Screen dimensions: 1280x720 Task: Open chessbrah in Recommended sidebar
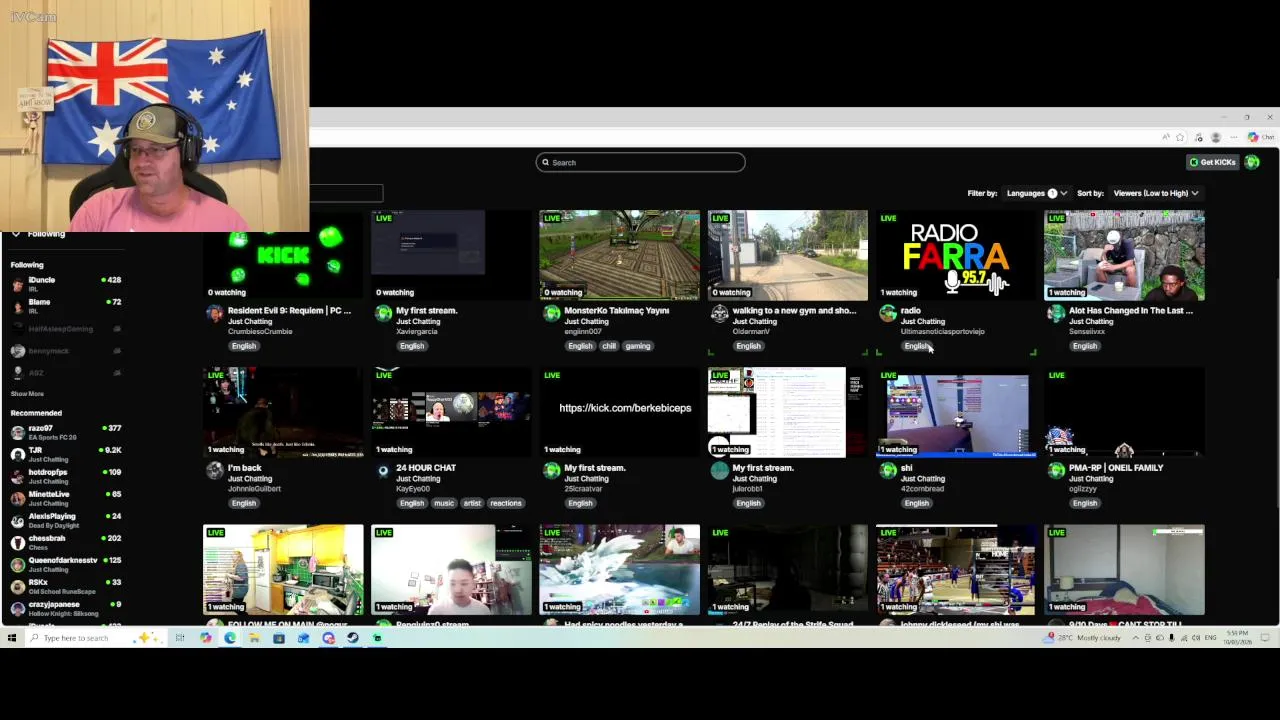65,542
